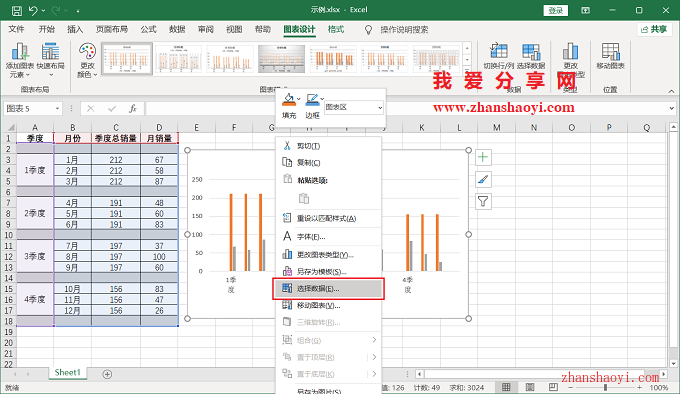Click the Sign in button
Image resolution: width=680 pixels, height=394 pixels.
pos(556,10)
